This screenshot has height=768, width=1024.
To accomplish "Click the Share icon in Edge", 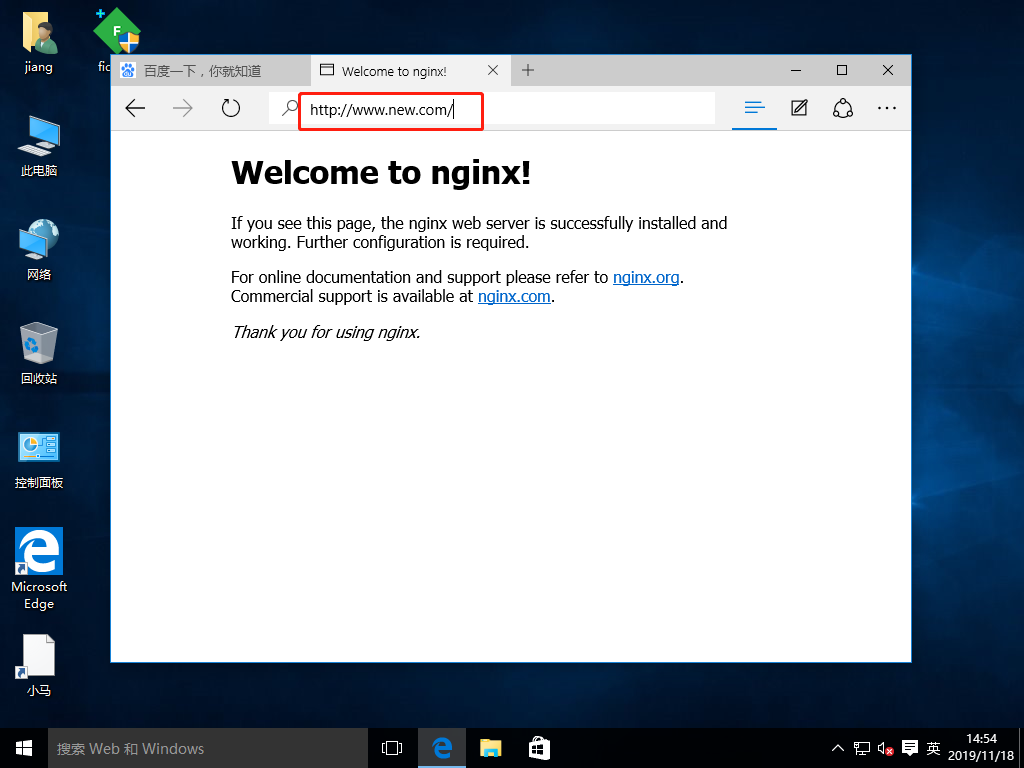I will (x=843, y=108).
